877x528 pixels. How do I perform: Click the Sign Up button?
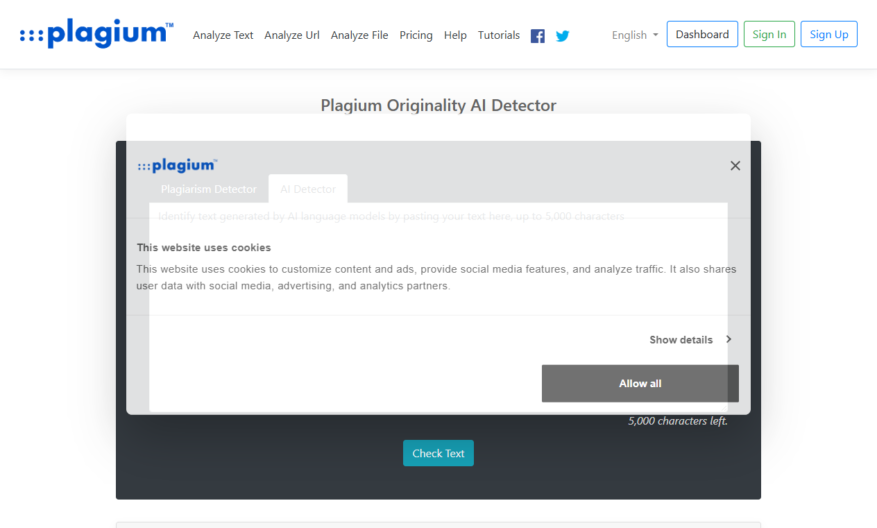click(829, 34)
